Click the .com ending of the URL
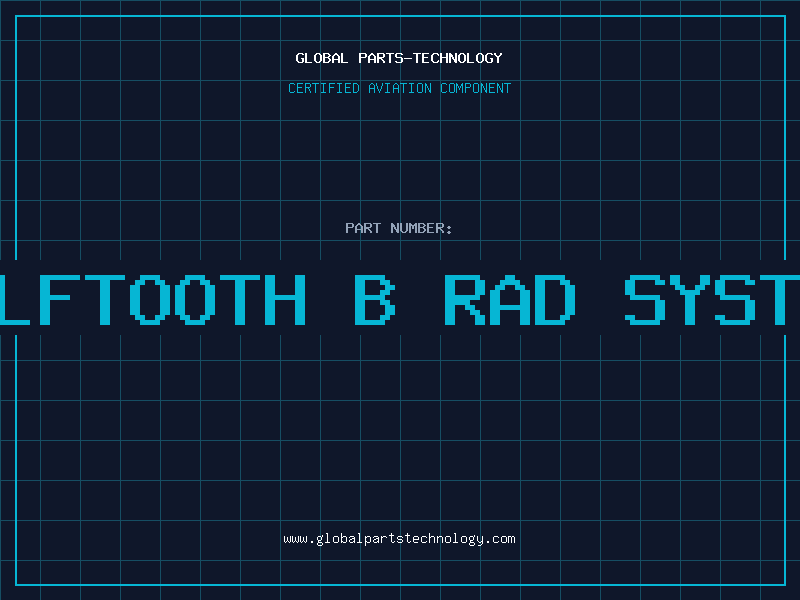The width and height of the screenshot is (800, 600). pos(500,539)
